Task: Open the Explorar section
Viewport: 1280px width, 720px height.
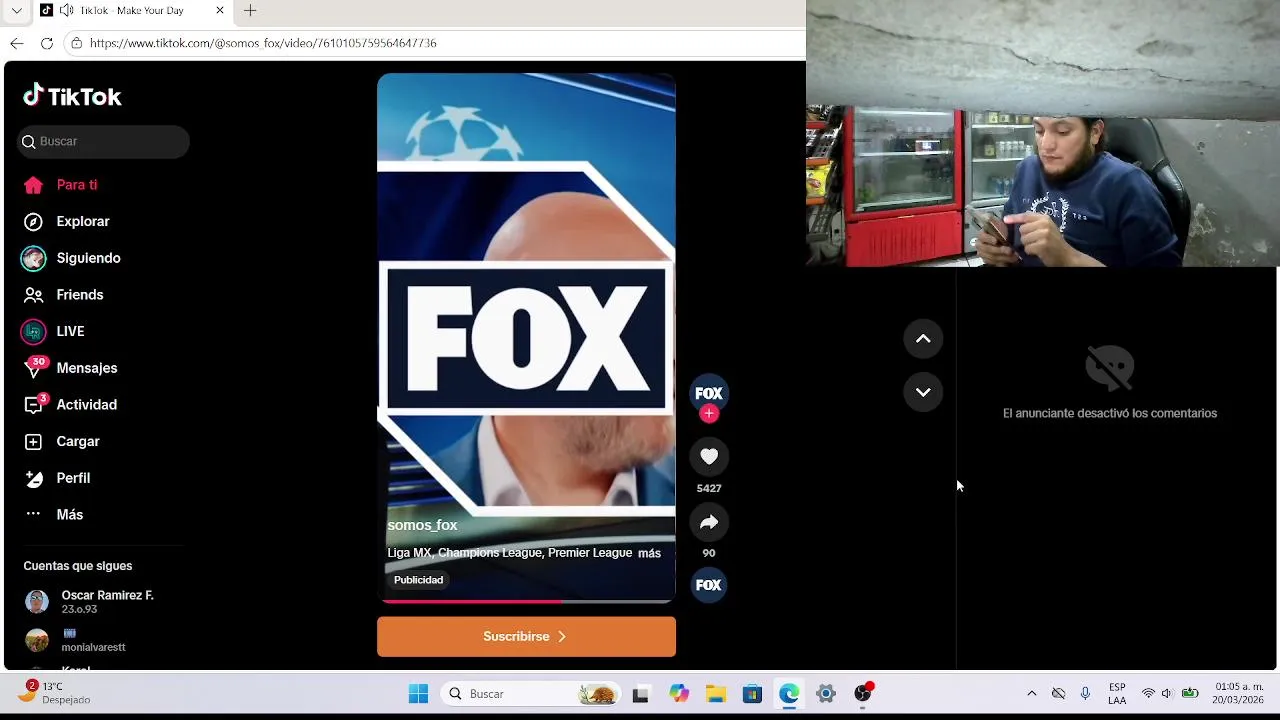Action: point(82,221)
